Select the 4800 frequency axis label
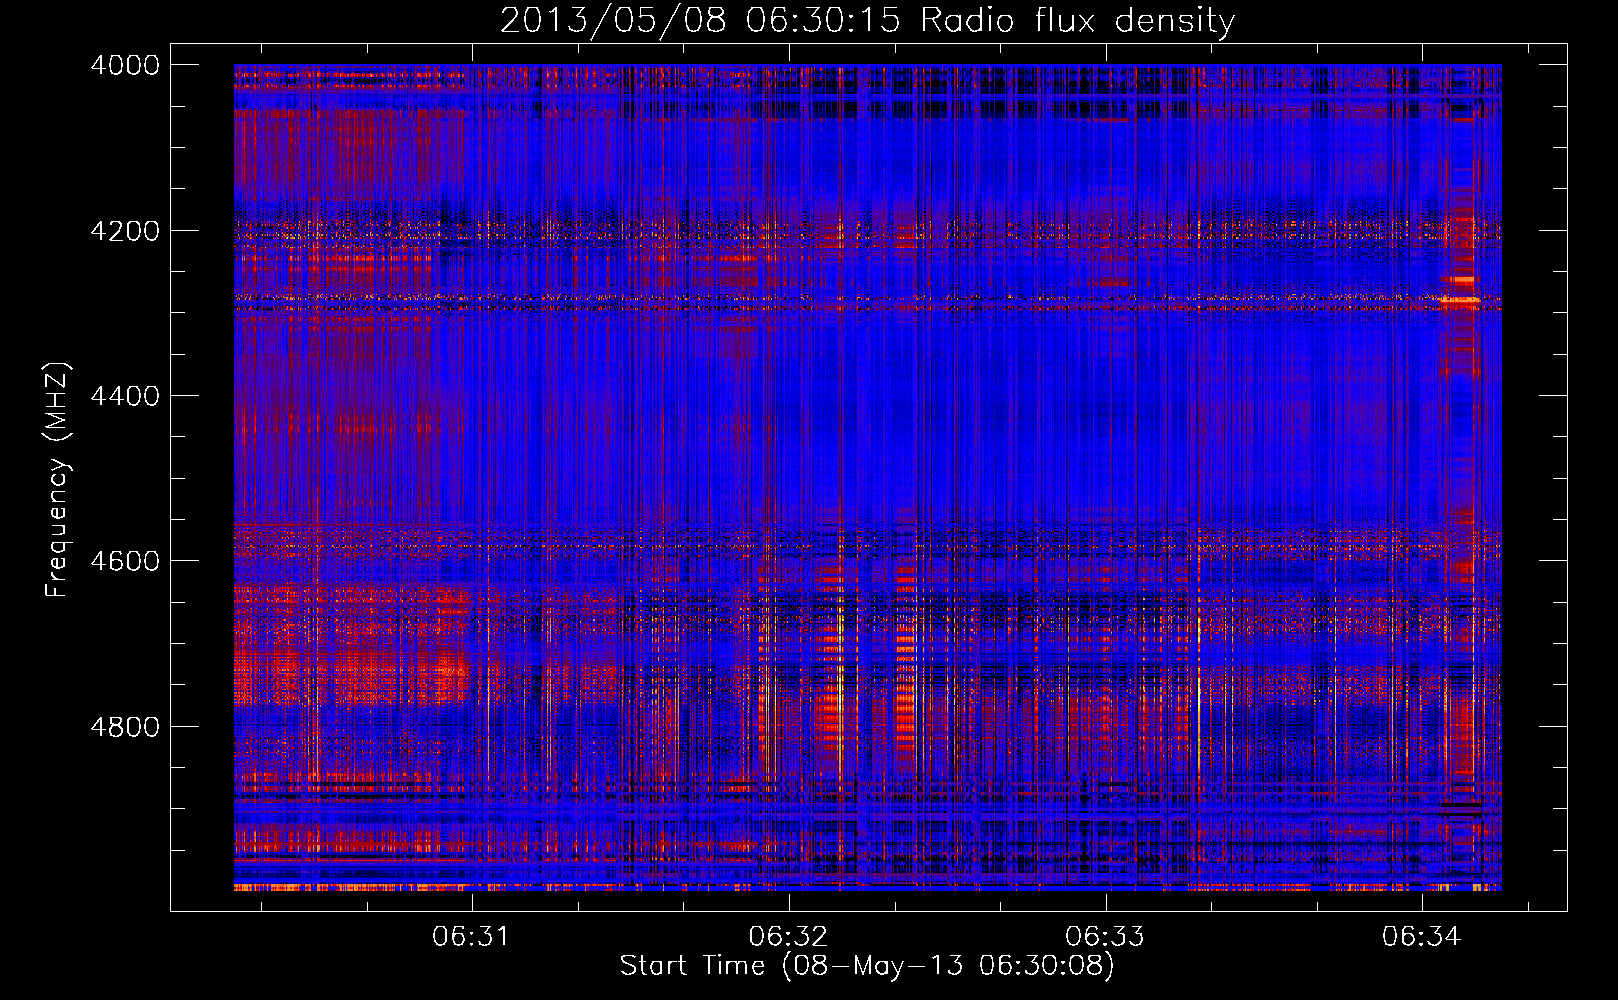 (125, 726)
